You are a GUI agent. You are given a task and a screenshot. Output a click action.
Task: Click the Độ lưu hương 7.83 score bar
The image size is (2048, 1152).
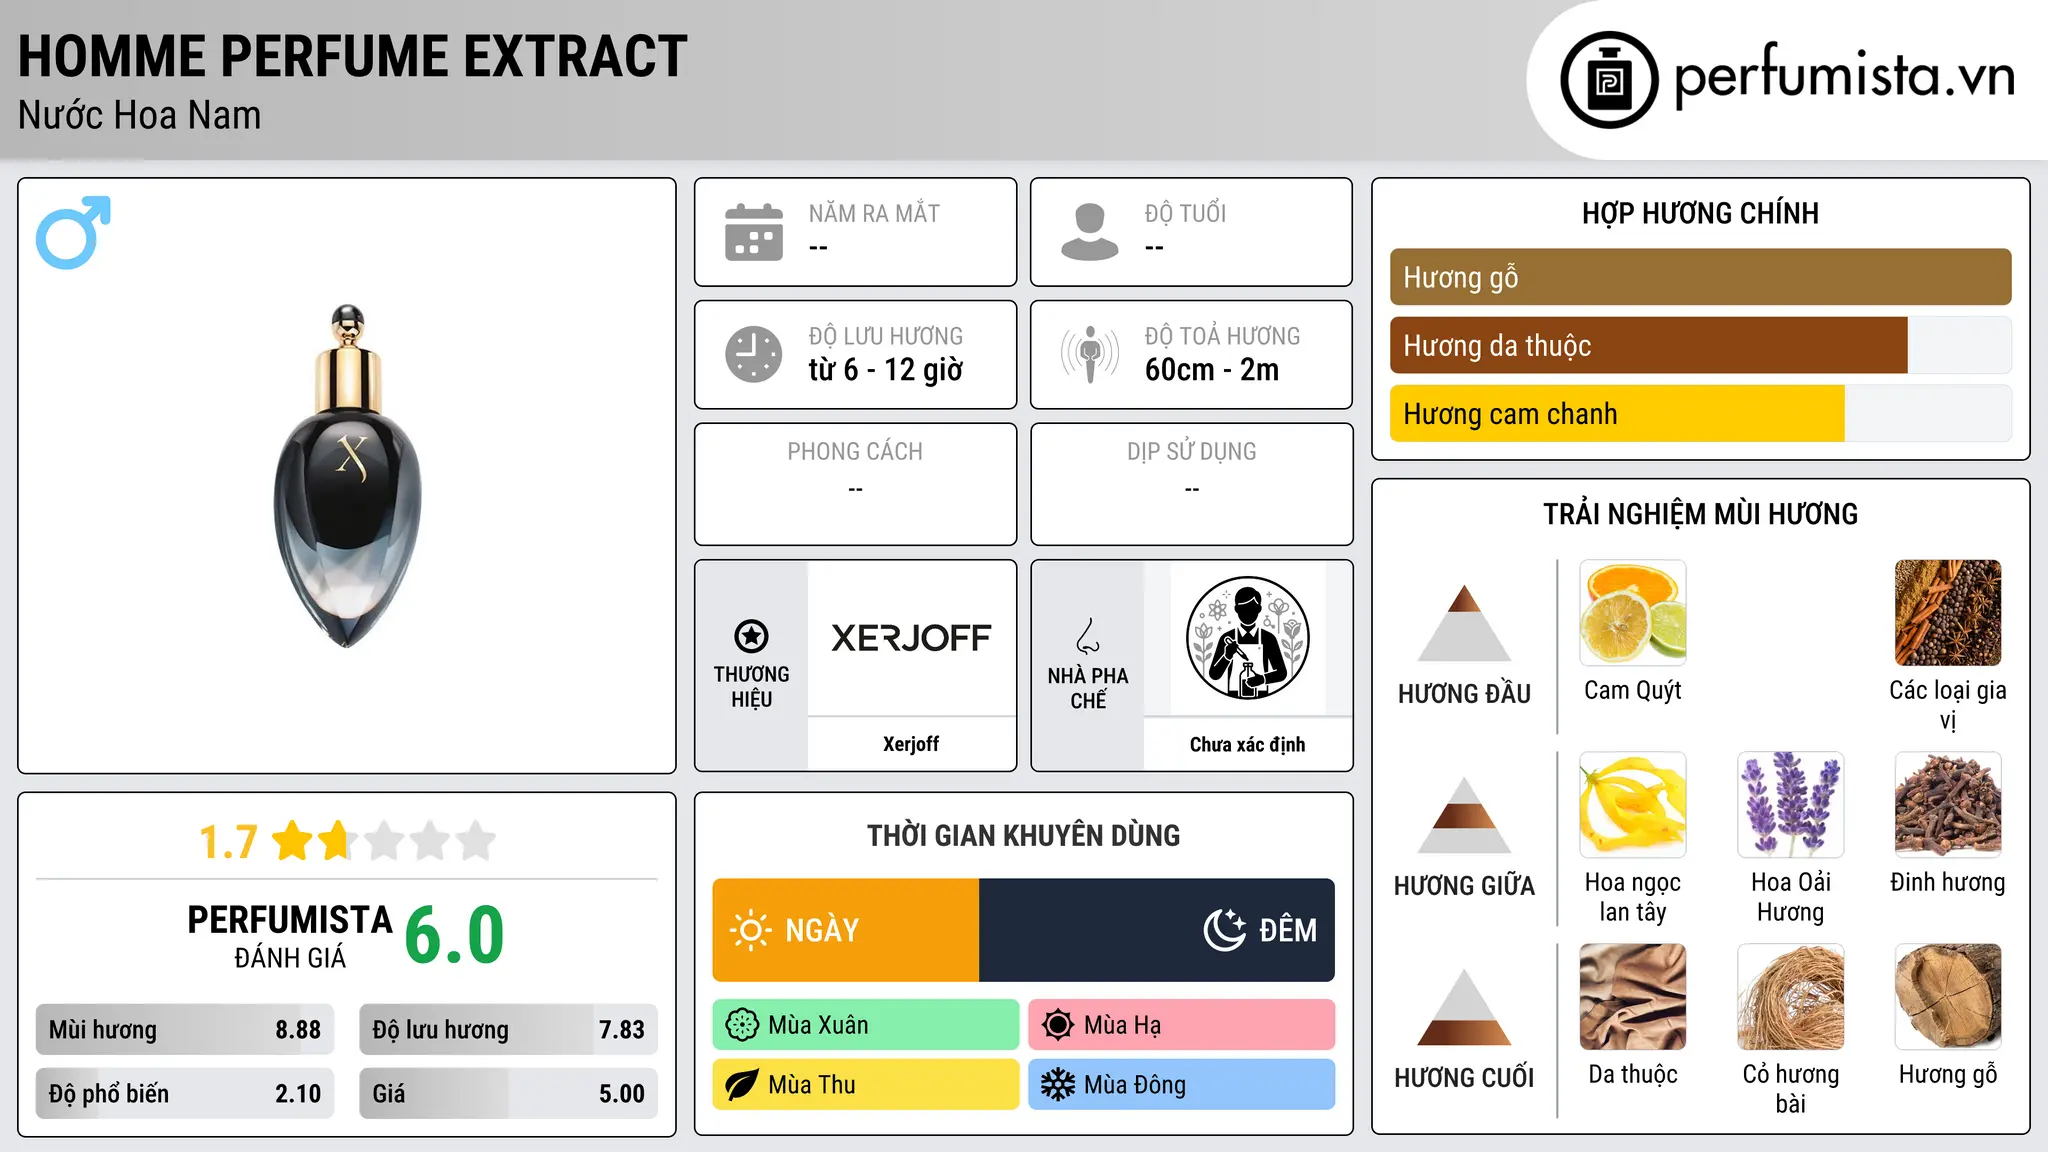(508, 1030)
